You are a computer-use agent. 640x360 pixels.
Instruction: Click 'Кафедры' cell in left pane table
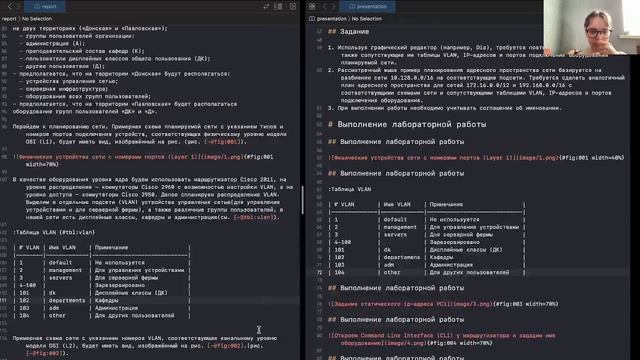click(107, 300)
